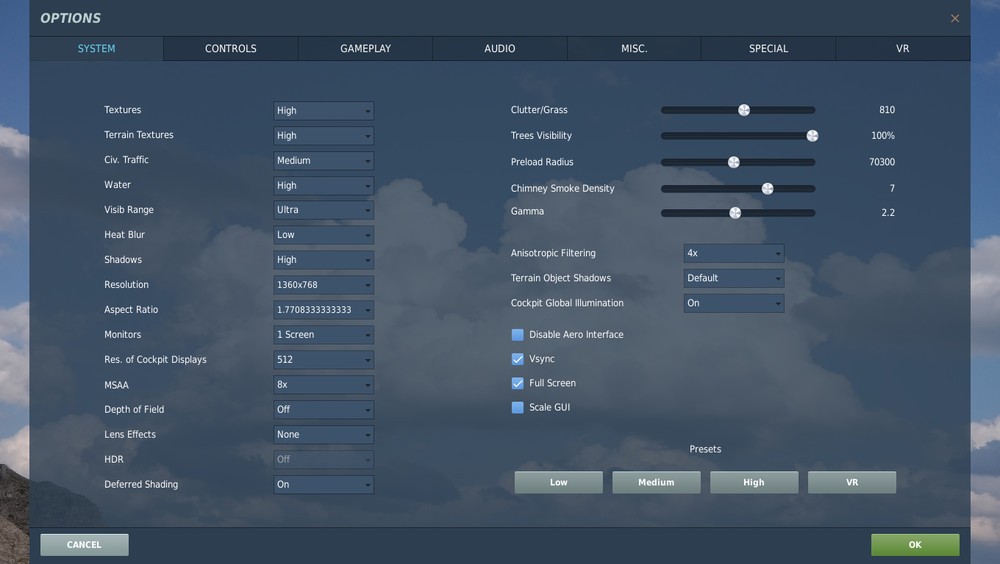This screenshot has width=1000, height=564.
Task: Click the Preload Radius value 70300
Action: [881, 162]
